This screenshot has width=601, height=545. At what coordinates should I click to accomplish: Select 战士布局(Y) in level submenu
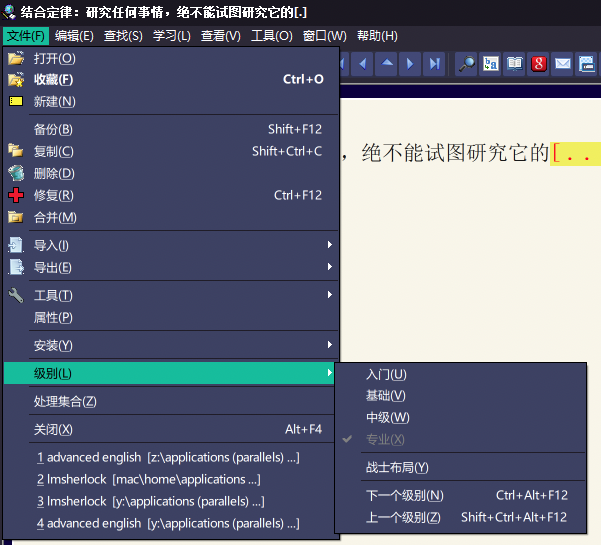tap(460, 467)
